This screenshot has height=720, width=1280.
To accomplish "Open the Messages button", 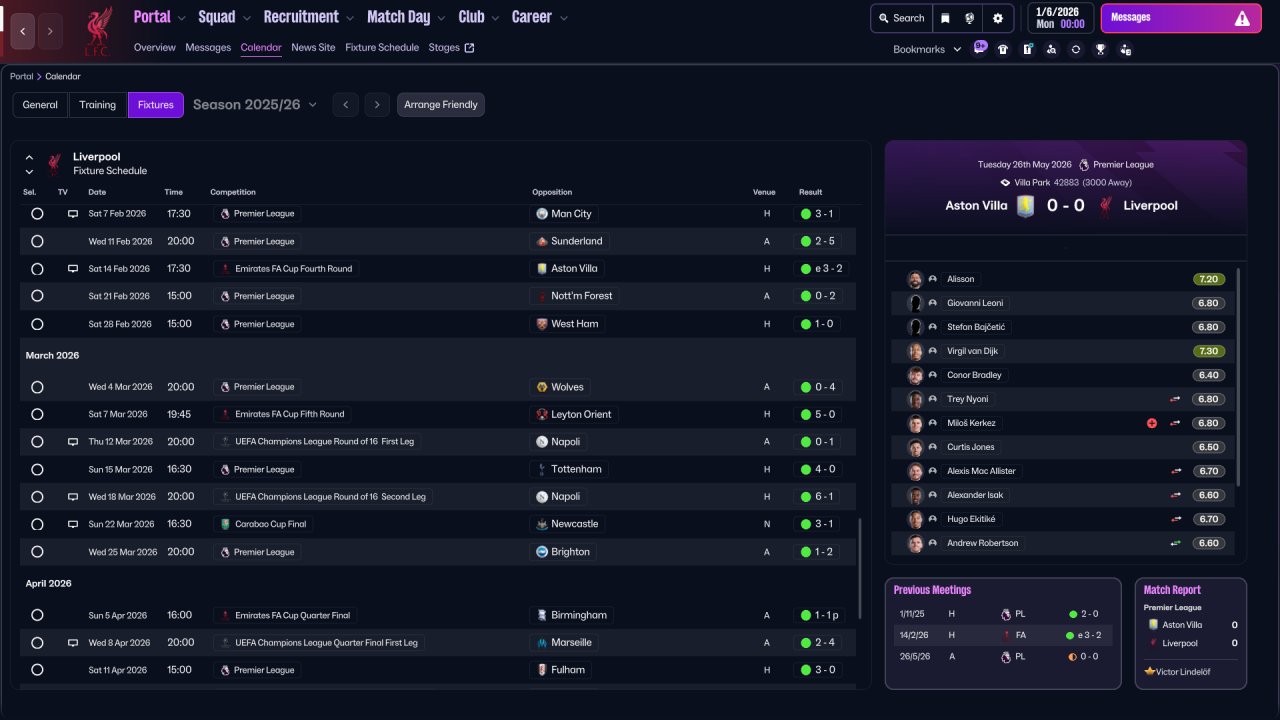I will 1180,18.
